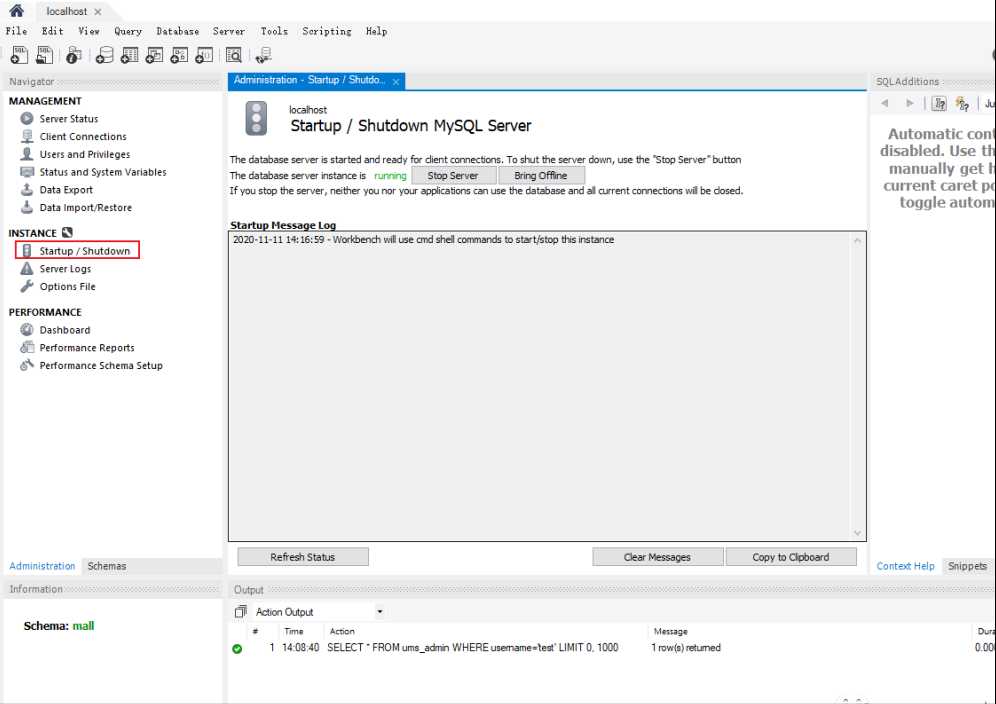Click the Users and Privileges person icon
996x704 pixels.
click(27, 154)
